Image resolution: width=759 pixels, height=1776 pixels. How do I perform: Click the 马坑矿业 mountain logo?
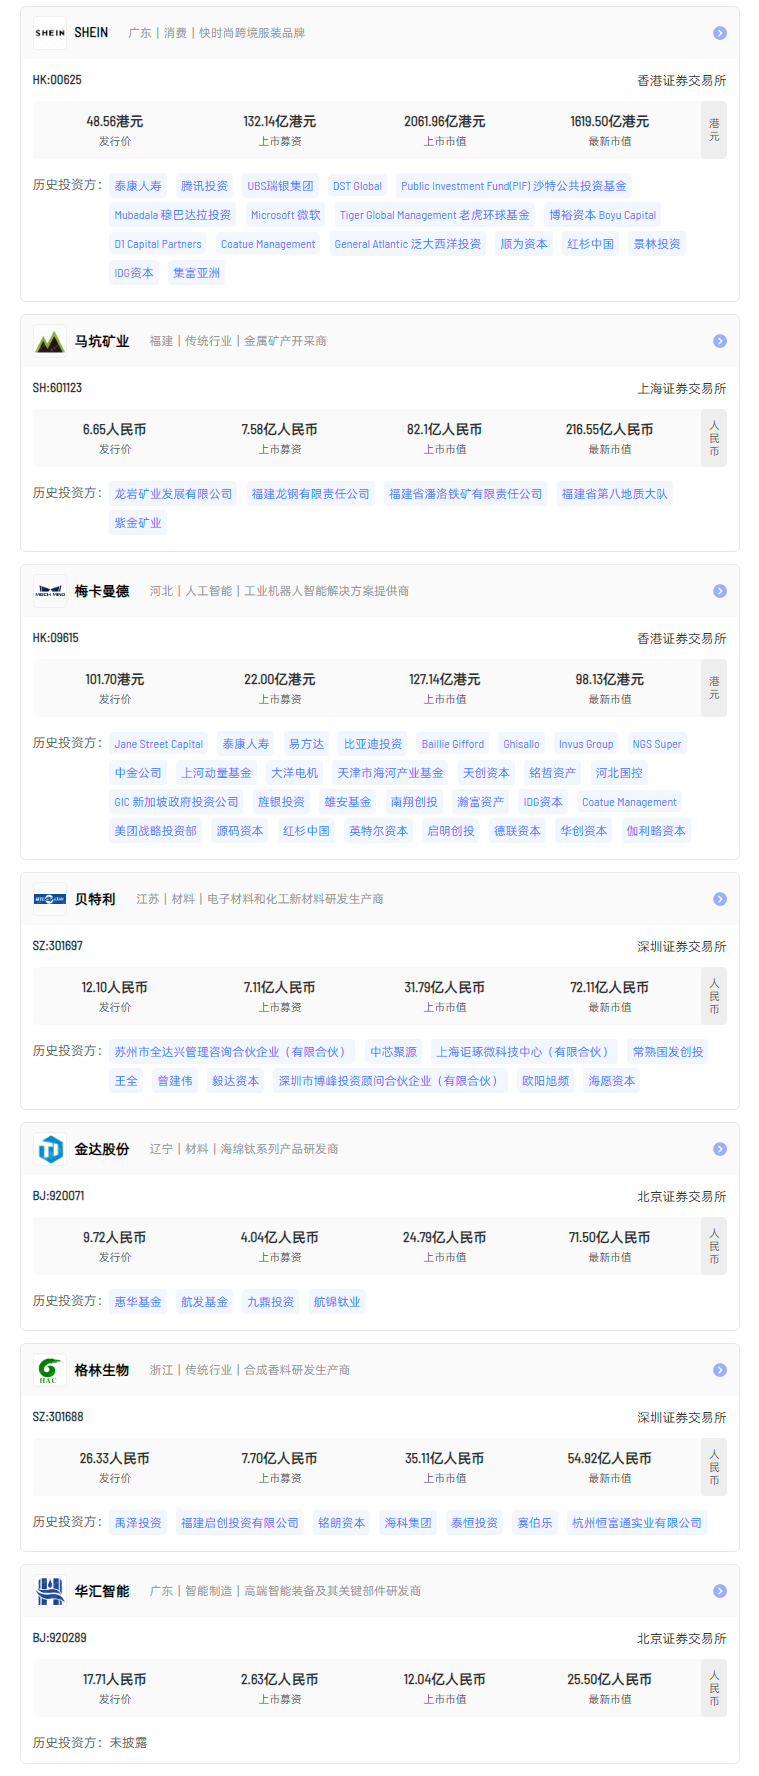50,341
